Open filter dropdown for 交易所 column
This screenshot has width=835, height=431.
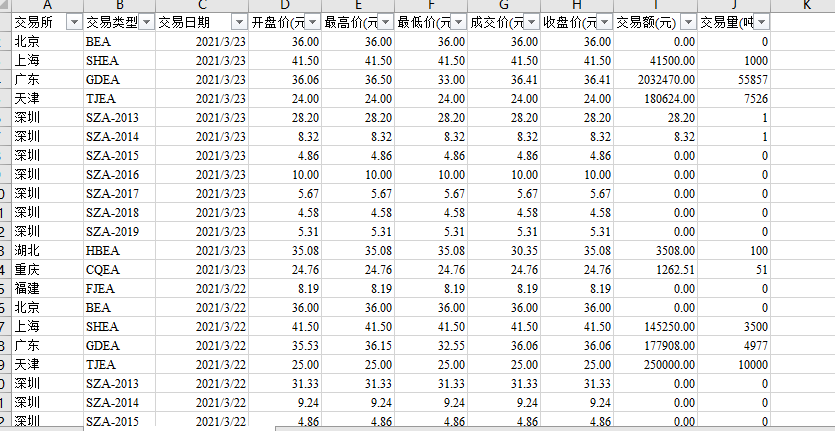74,22
